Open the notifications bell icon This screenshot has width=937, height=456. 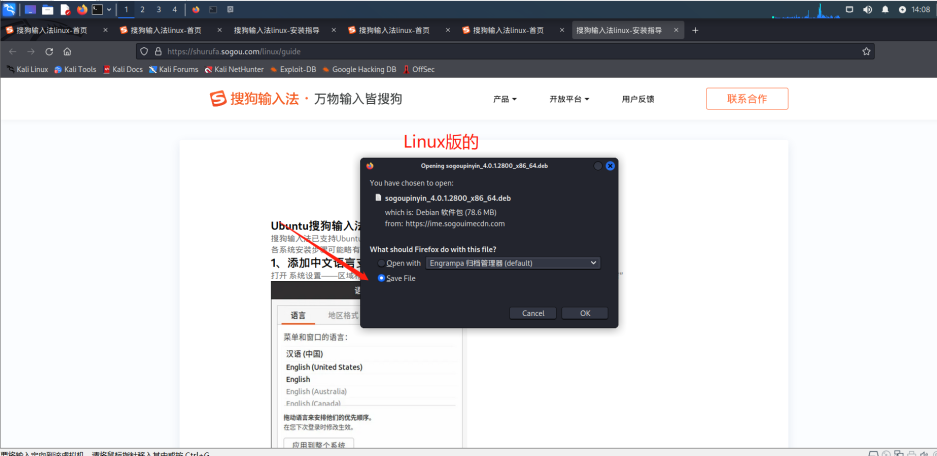(885, 10)
